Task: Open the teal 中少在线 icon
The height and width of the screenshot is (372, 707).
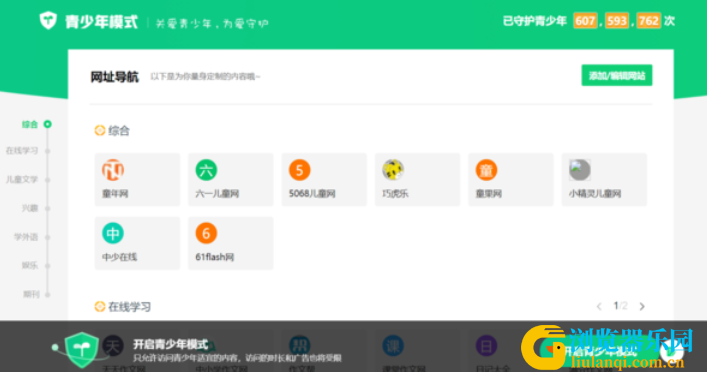Action: 113,233
